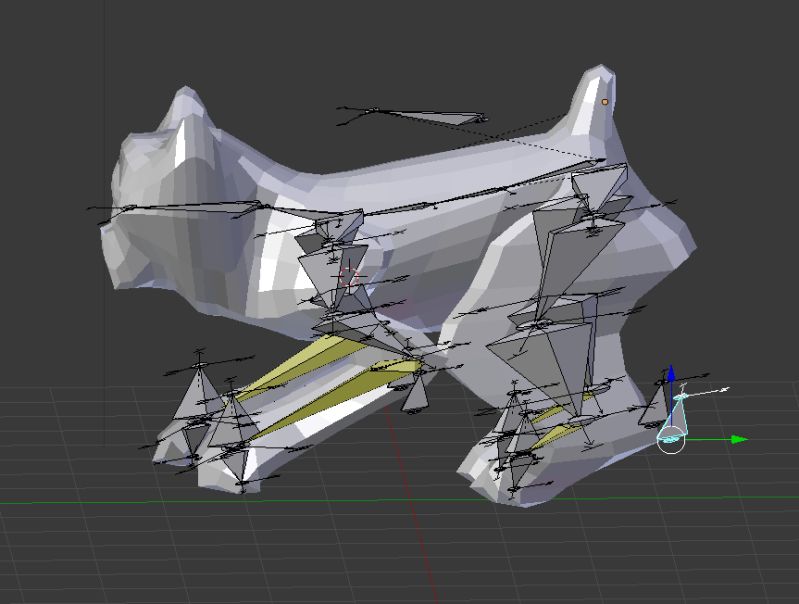Click the red-white 3D cursor crosshair
799x604 pixels.
[x=349, y=277]
